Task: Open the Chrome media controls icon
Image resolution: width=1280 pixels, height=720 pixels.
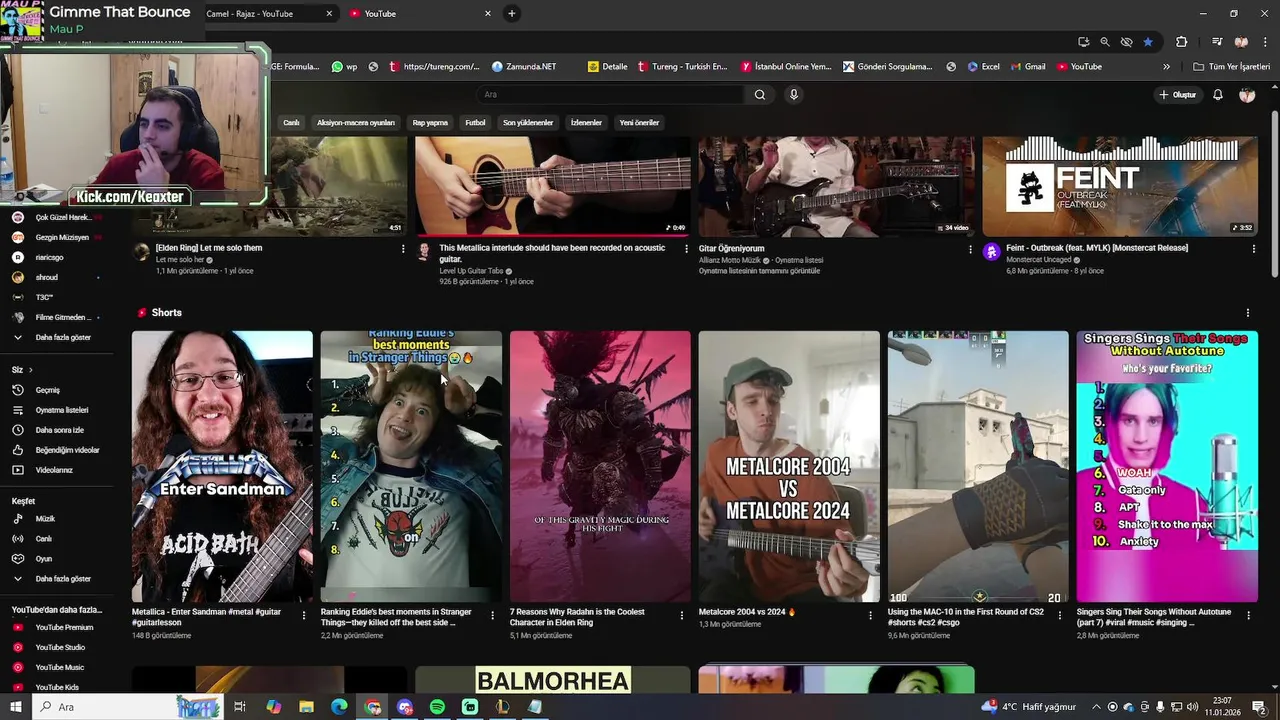Action: (x=1217, y=42)
